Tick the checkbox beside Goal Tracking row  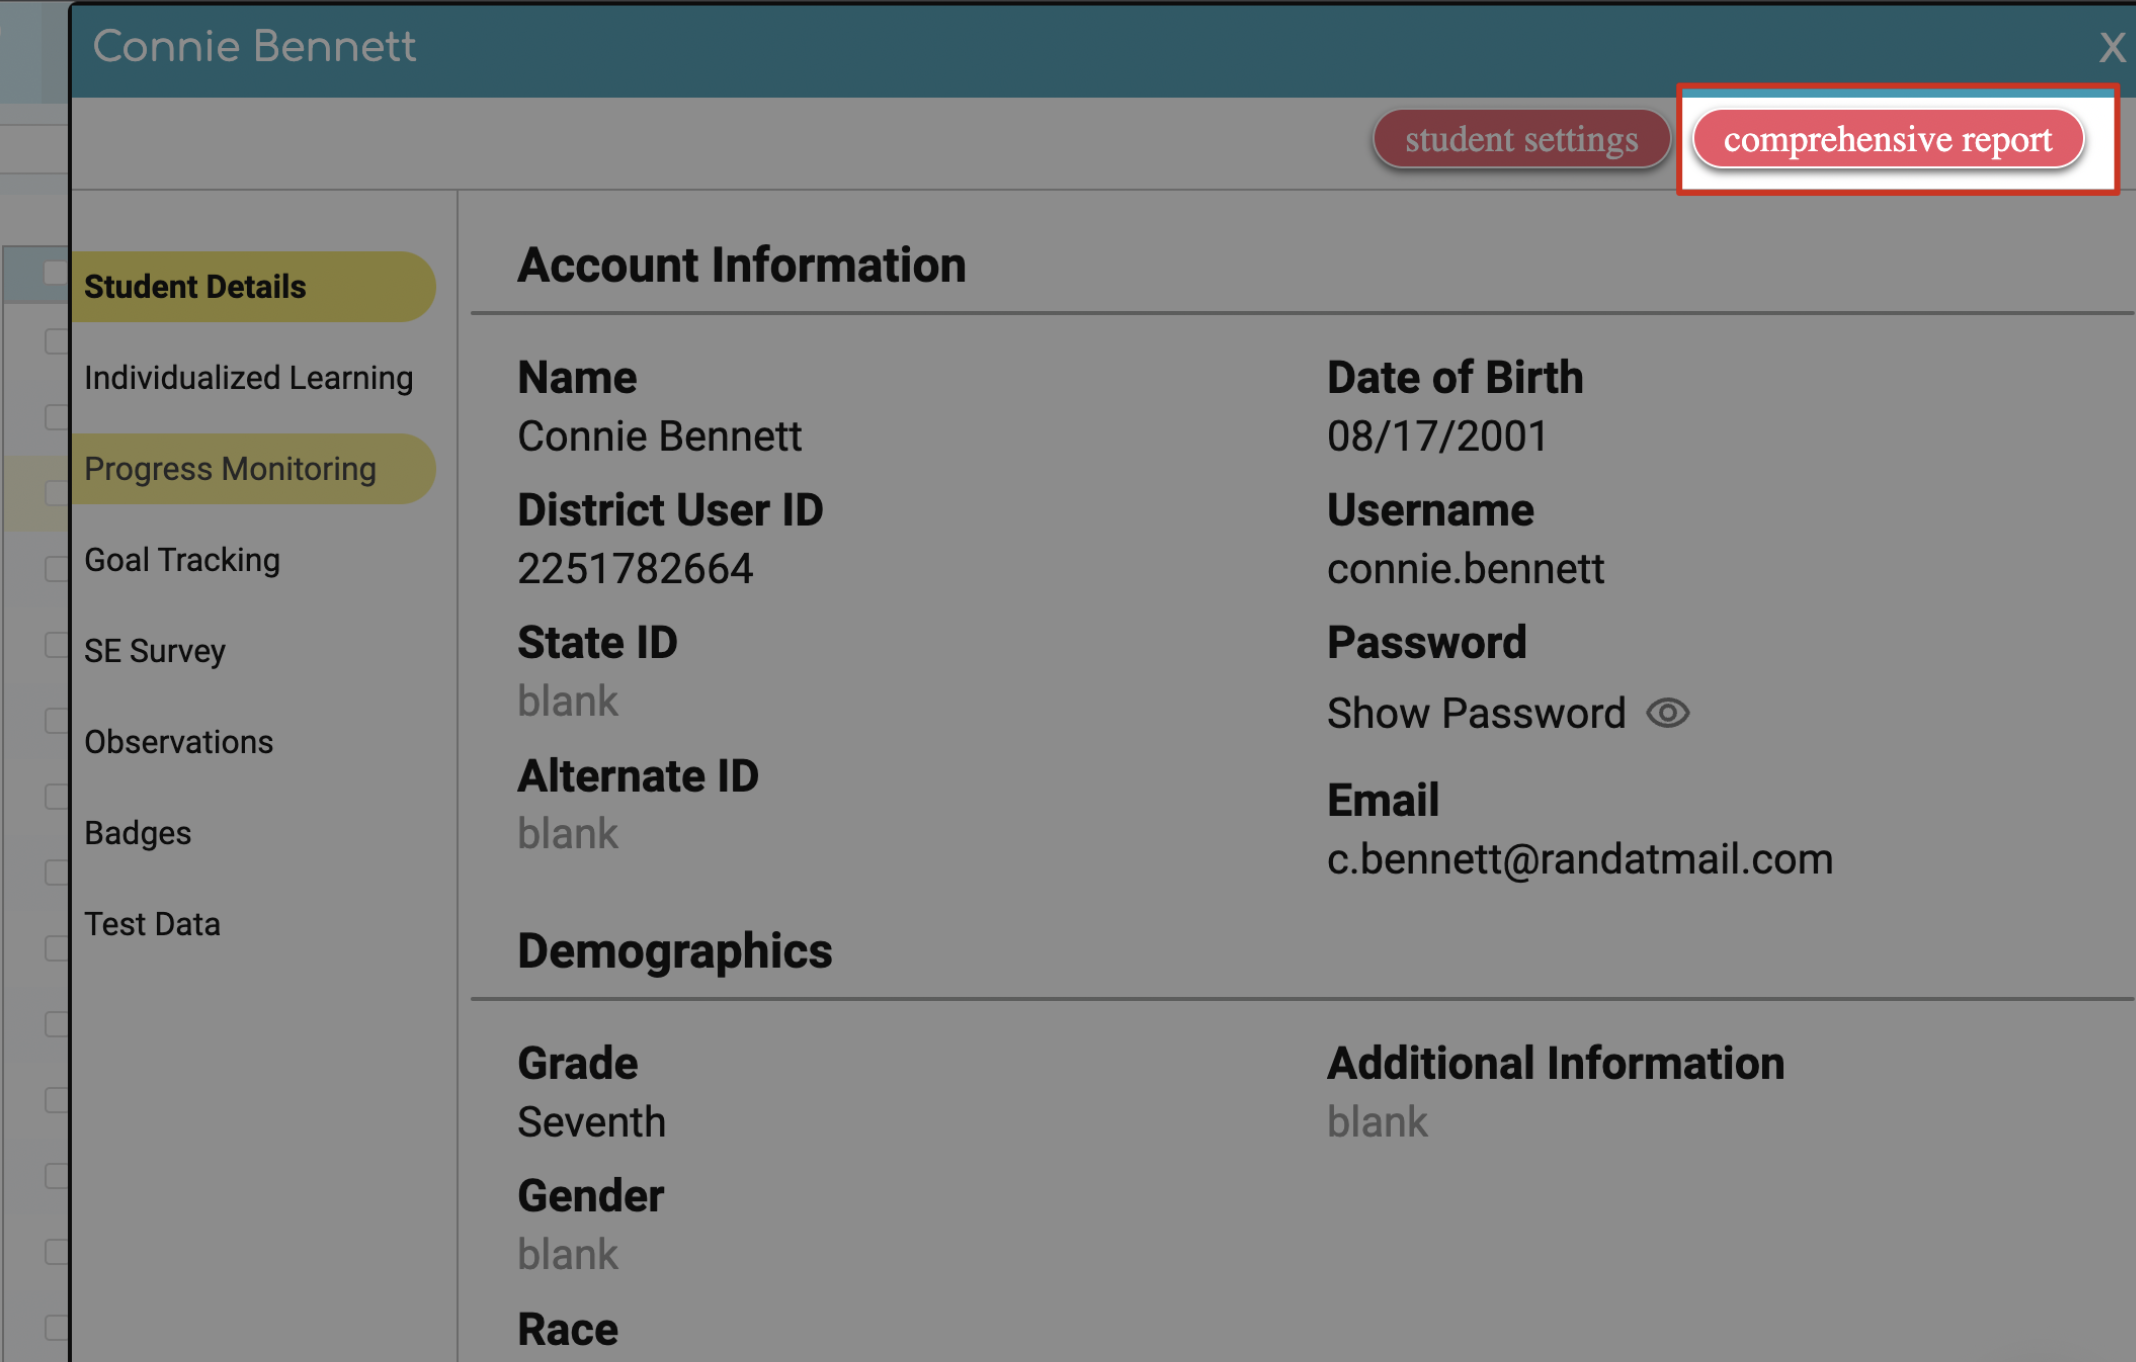click(x=56, y=568)
